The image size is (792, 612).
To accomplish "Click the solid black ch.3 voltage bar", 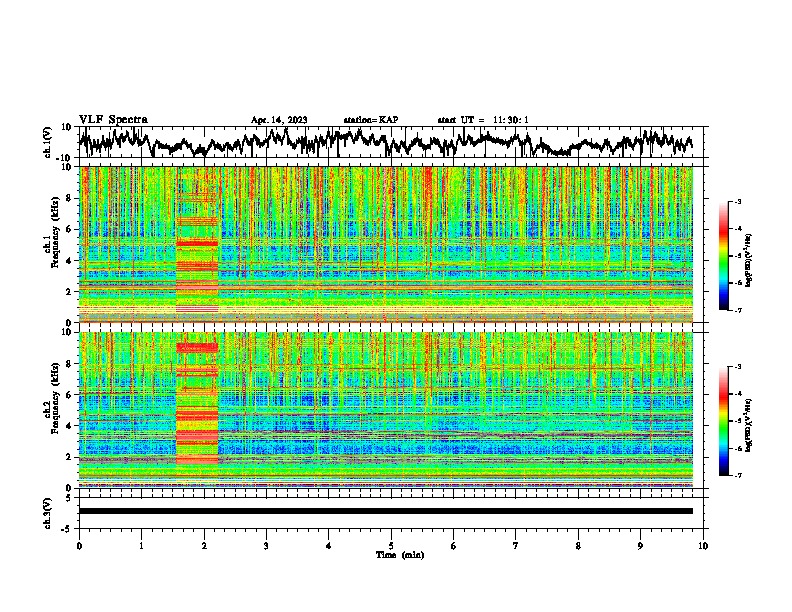I will click(385, 511).
